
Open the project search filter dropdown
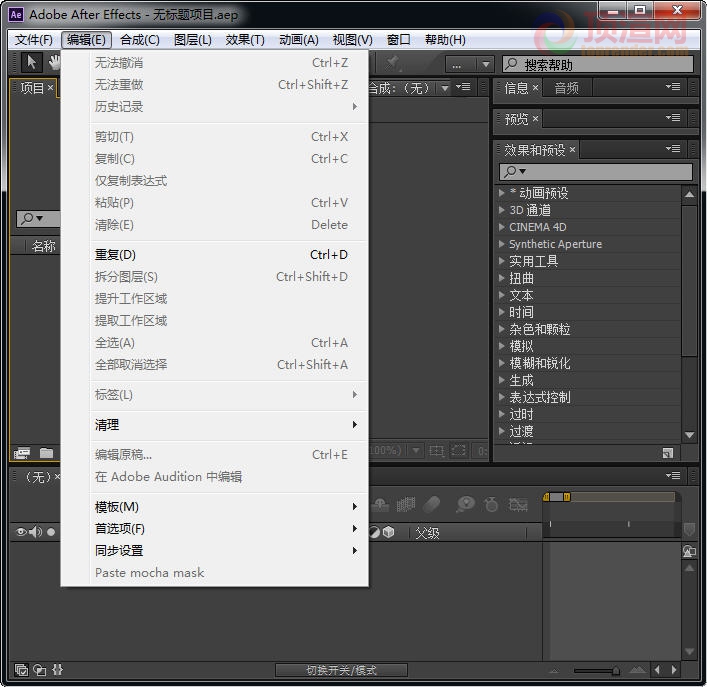click(40, 219)
